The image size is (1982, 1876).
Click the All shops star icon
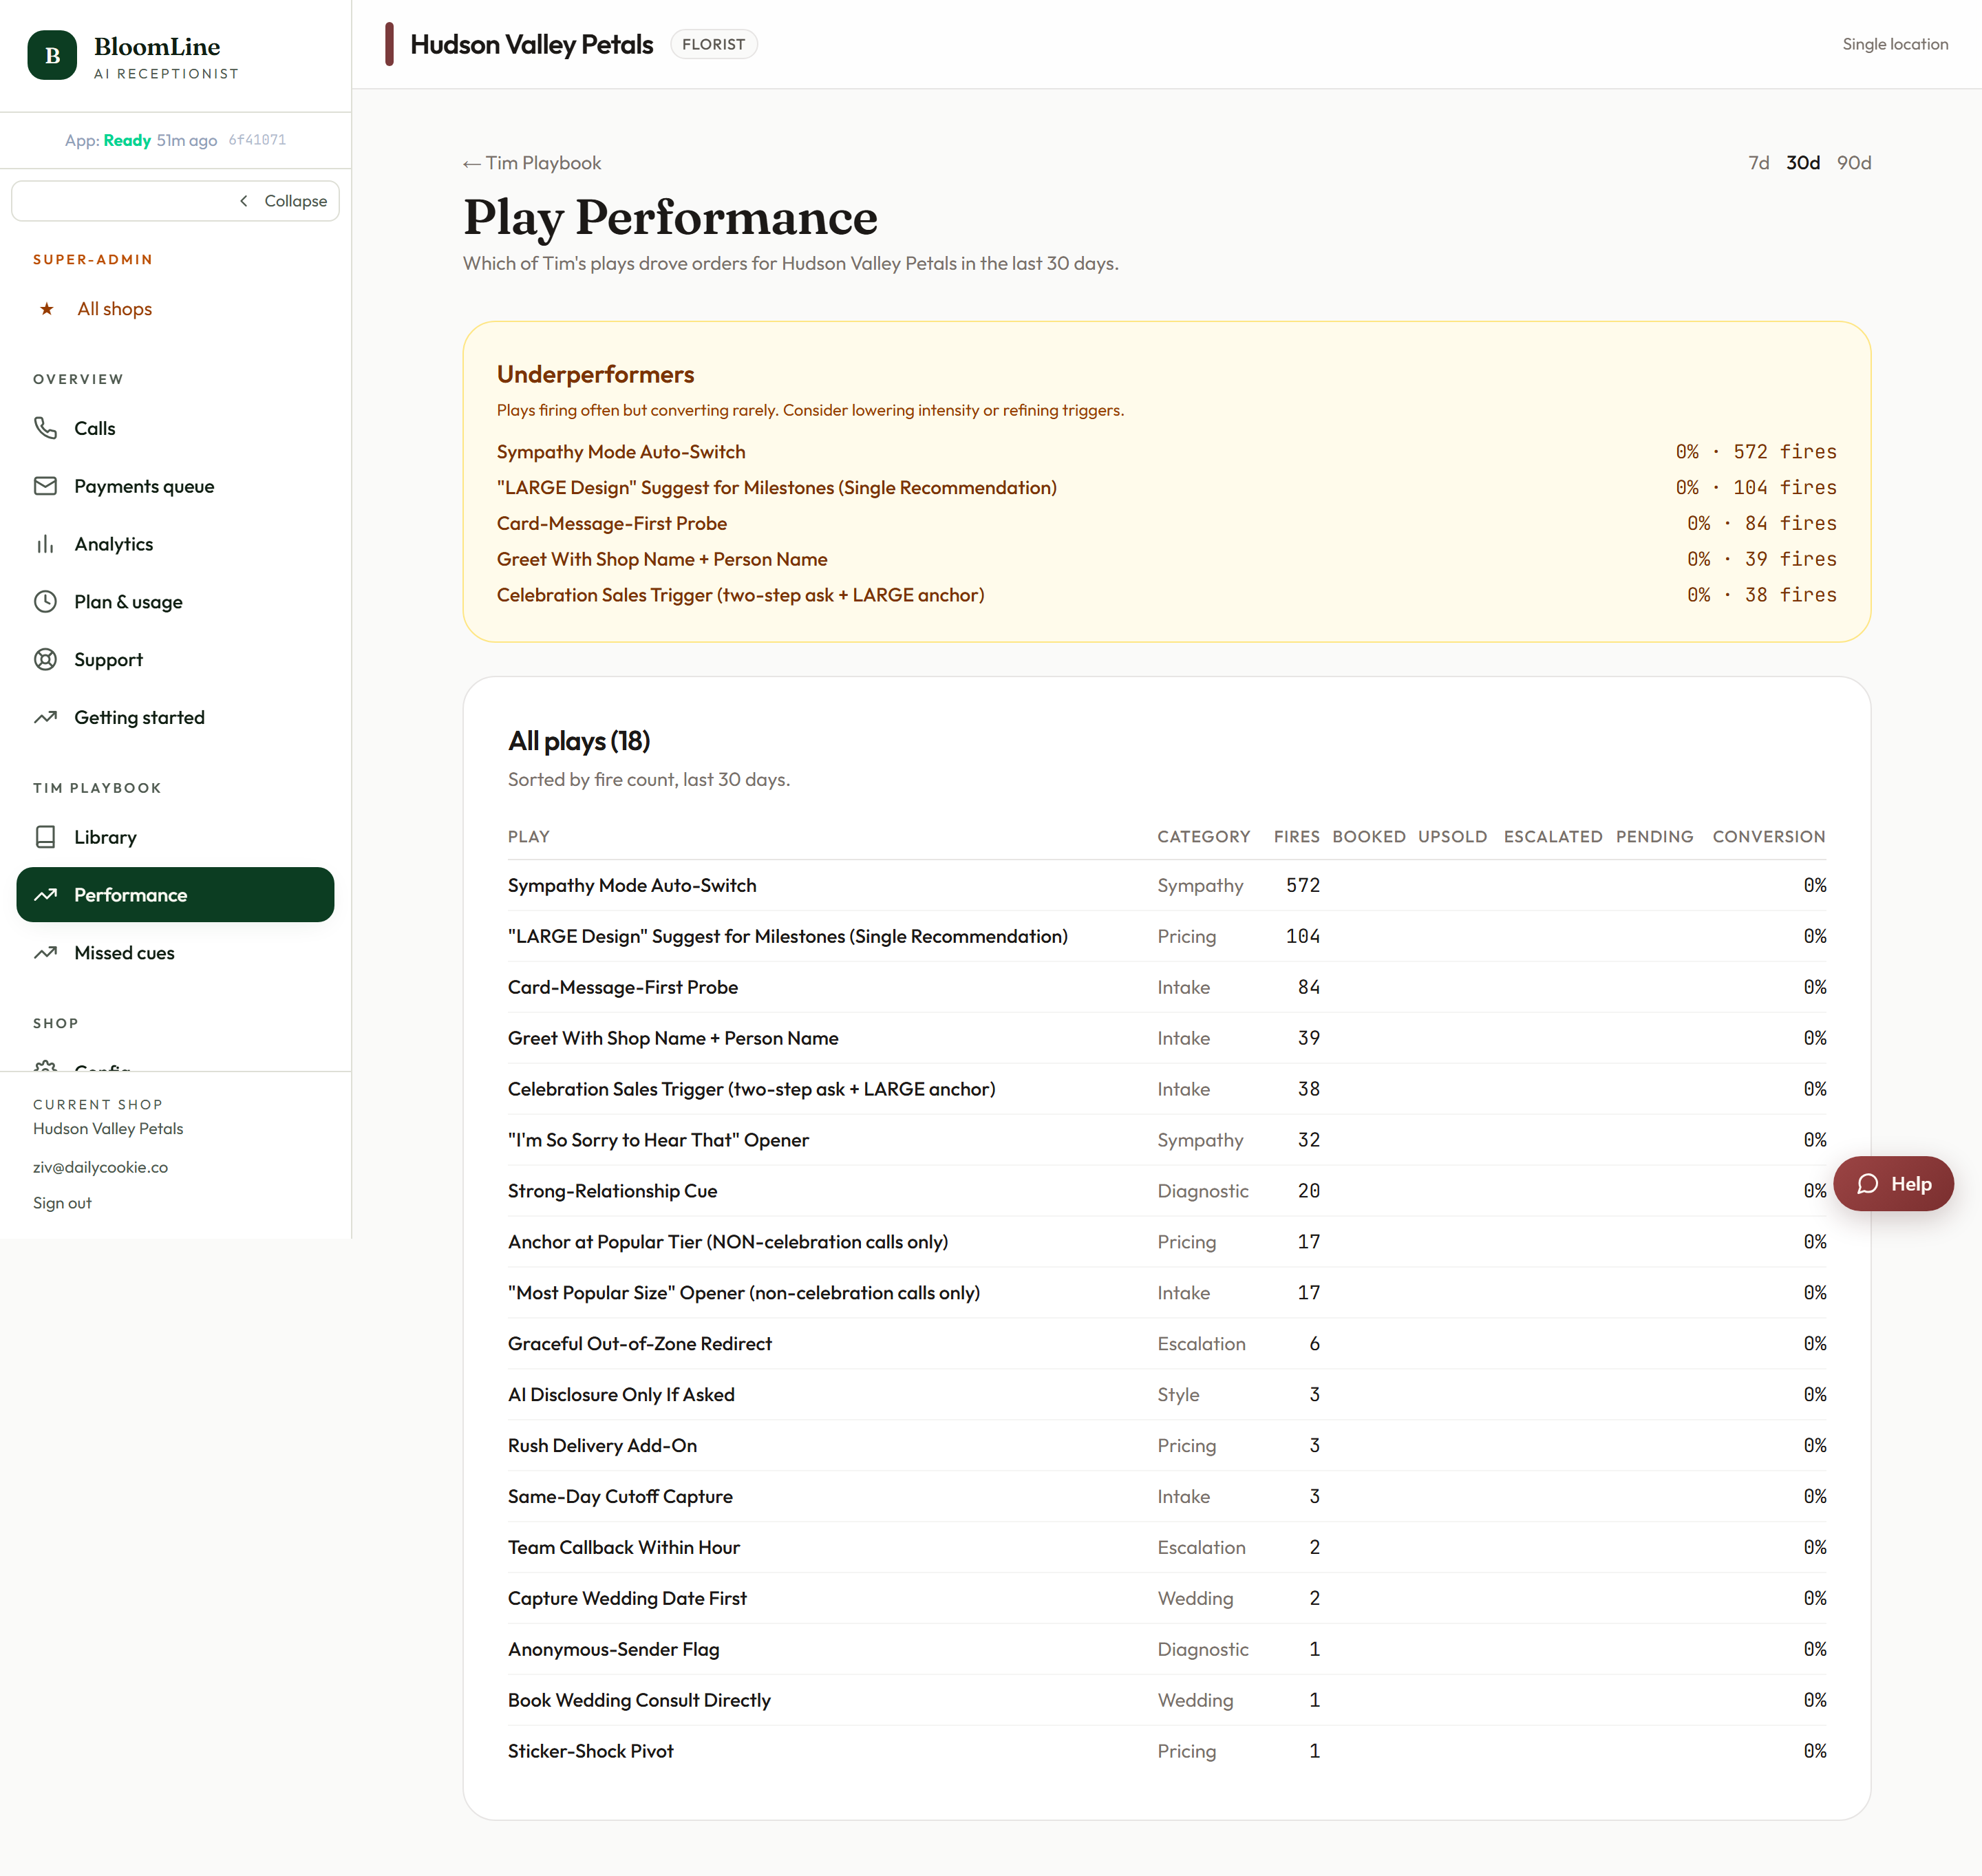click(x=46, y=309)
